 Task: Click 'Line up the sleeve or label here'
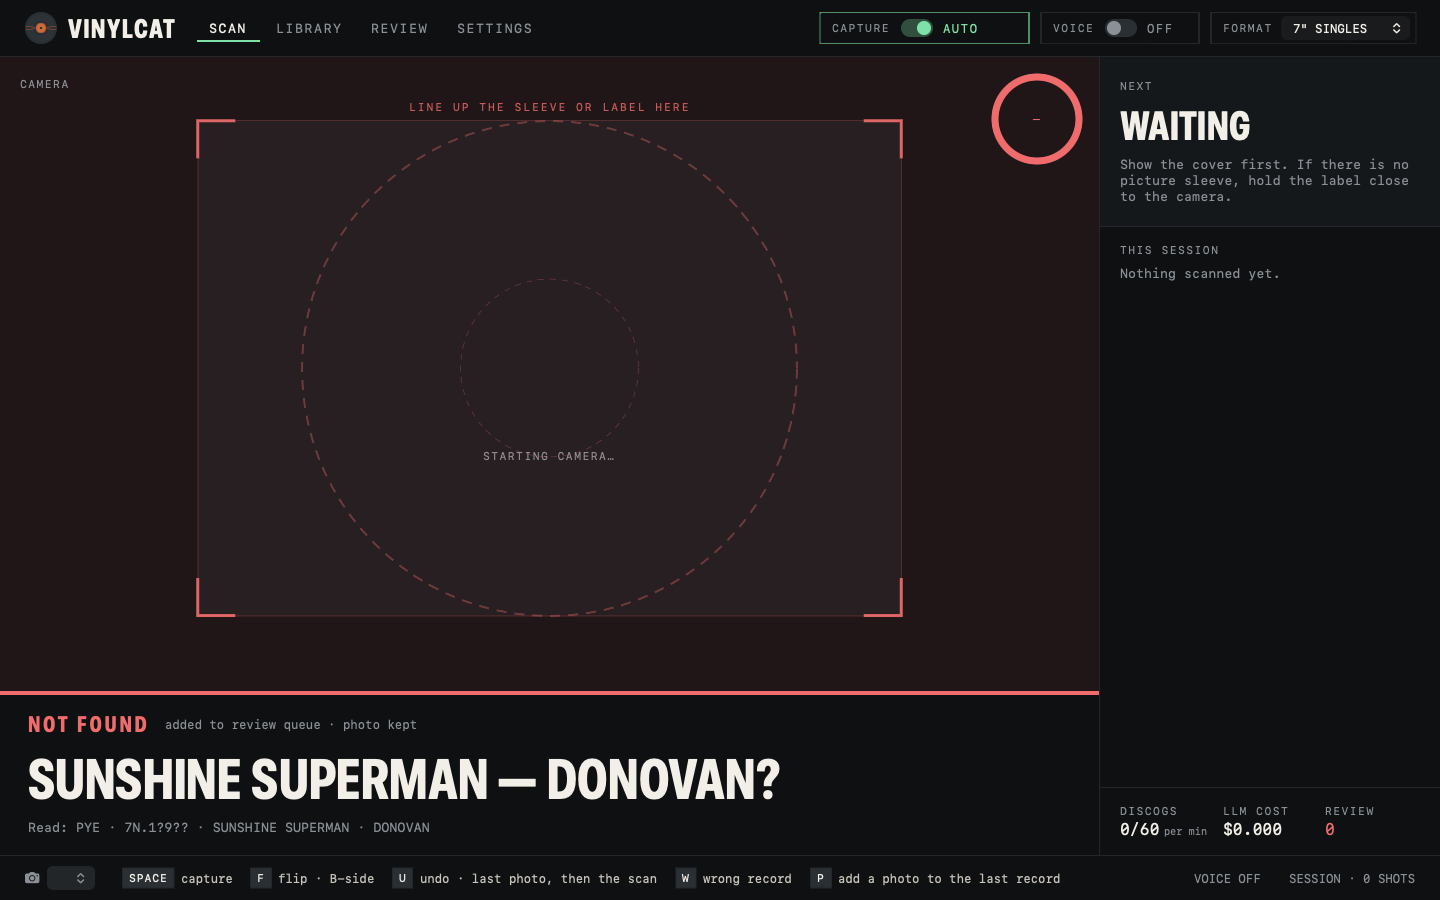549,107
